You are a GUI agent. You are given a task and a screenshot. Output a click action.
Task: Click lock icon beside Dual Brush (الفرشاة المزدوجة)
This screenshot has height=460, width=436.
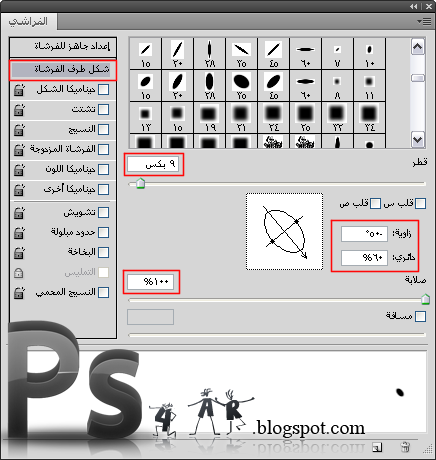(x=19, y=150)
